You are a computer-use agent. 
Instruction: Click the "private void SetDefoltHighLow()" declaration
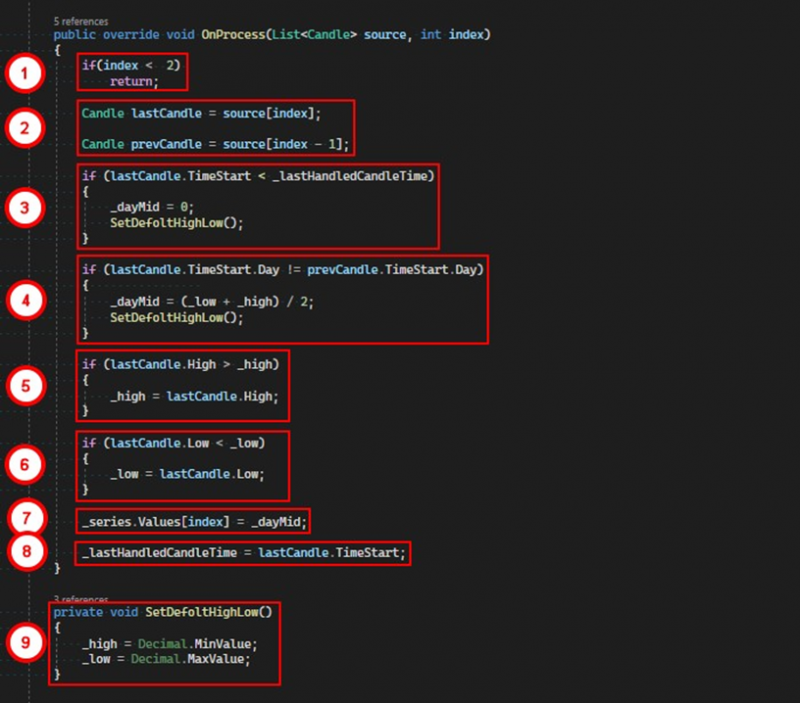(163, 612)
